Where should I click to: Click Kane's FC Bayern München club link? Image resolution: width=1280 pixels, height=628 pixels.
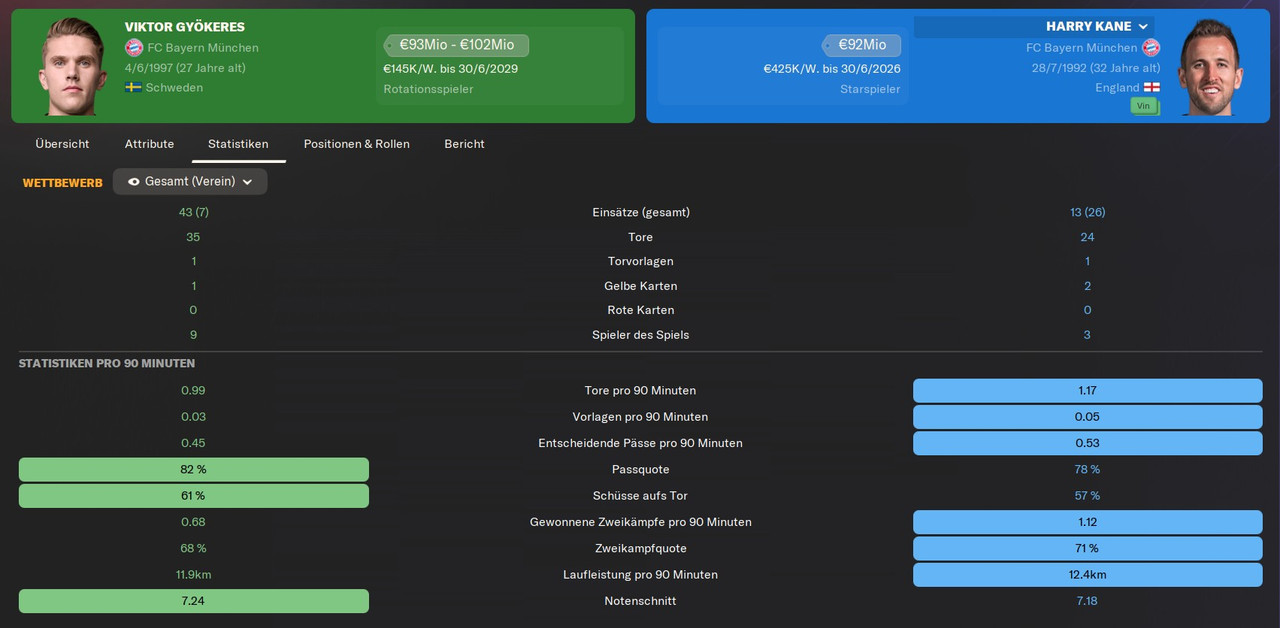pos(1081,48)
